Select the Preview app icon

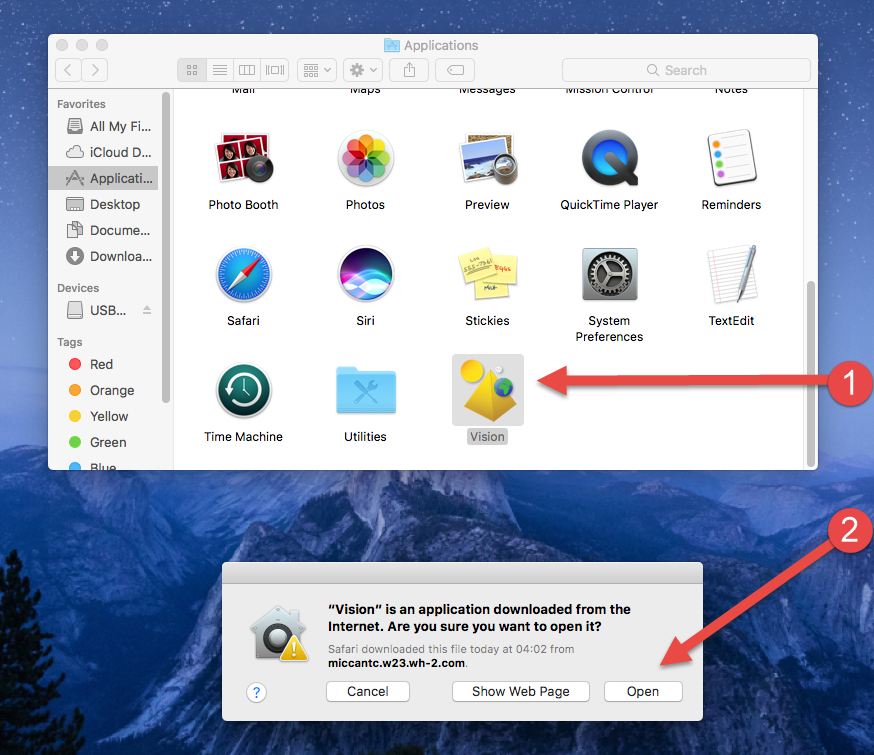click(488, 159)
